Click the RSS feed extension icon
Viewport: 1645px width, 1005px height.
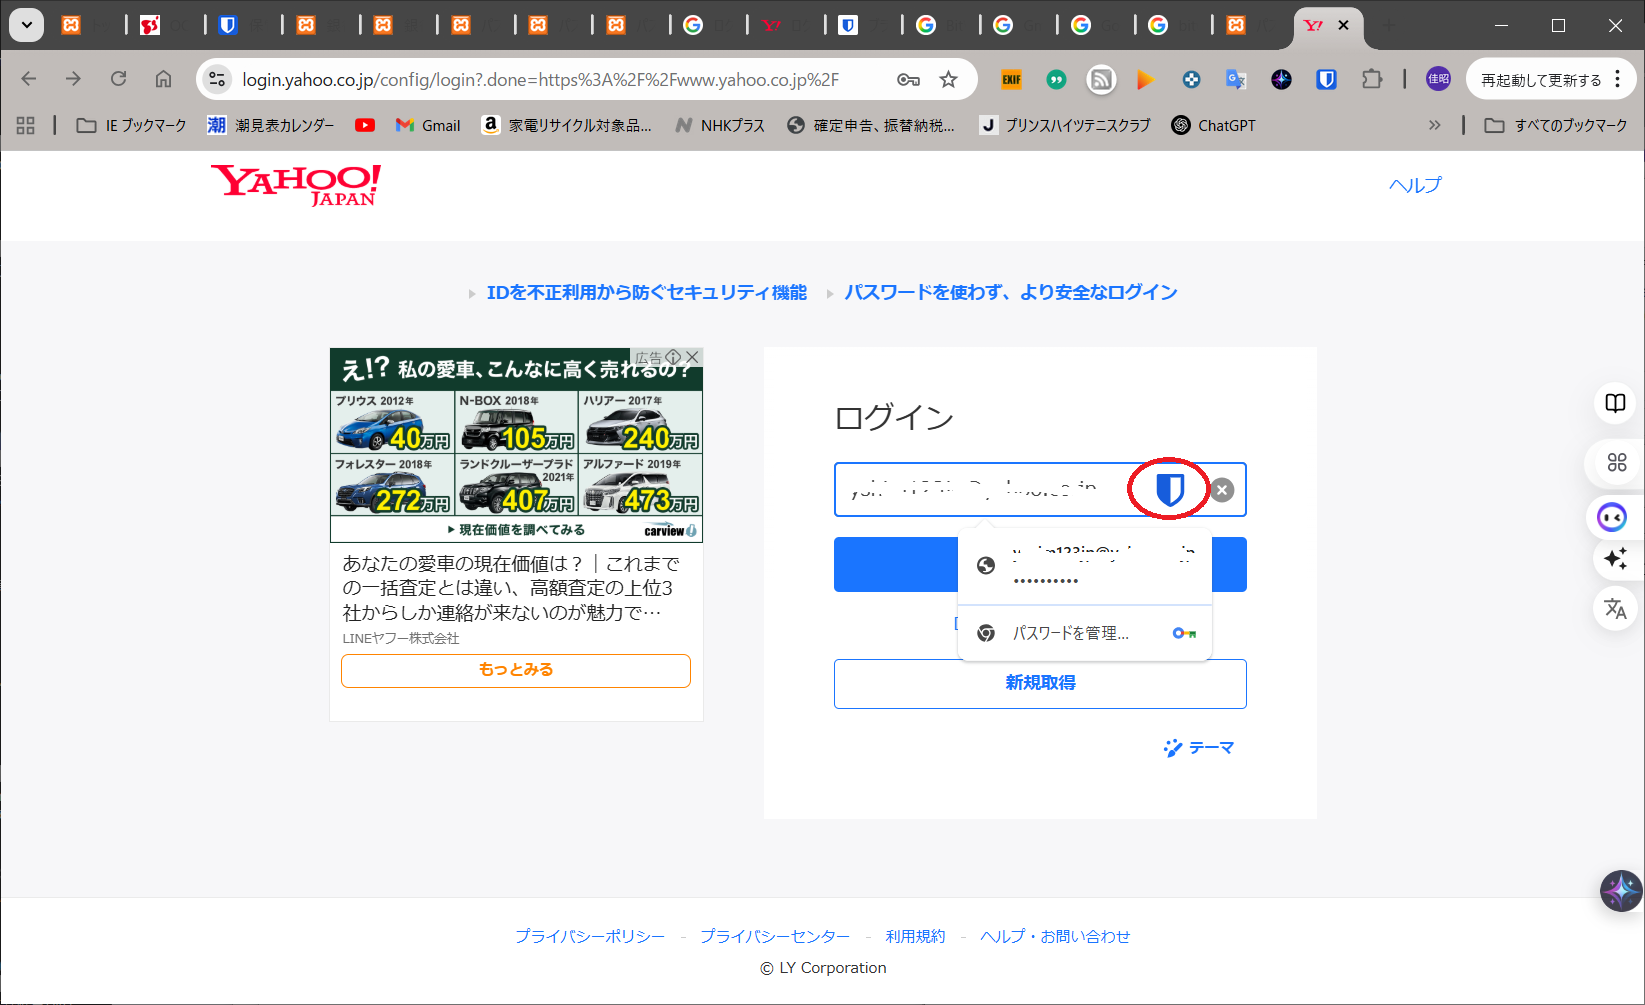[1101, 79]
